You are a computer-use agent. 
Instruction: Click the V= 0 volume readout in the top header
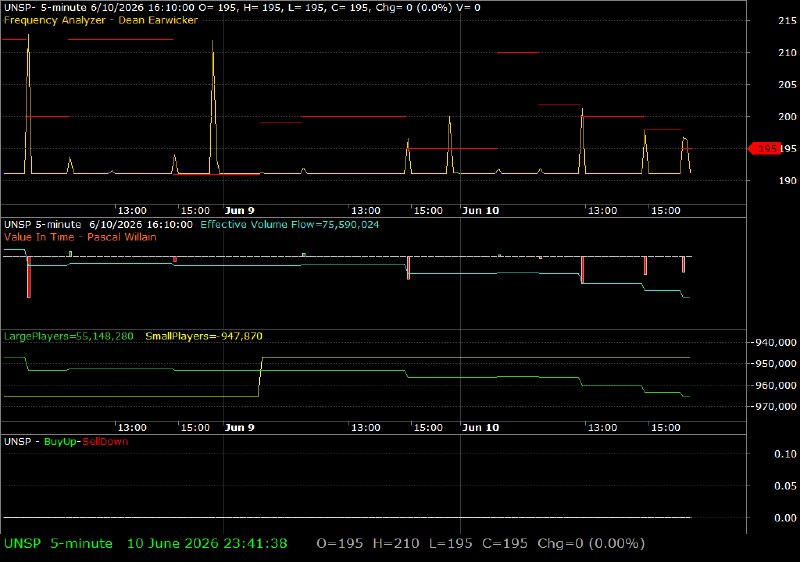tap(468, 8)
